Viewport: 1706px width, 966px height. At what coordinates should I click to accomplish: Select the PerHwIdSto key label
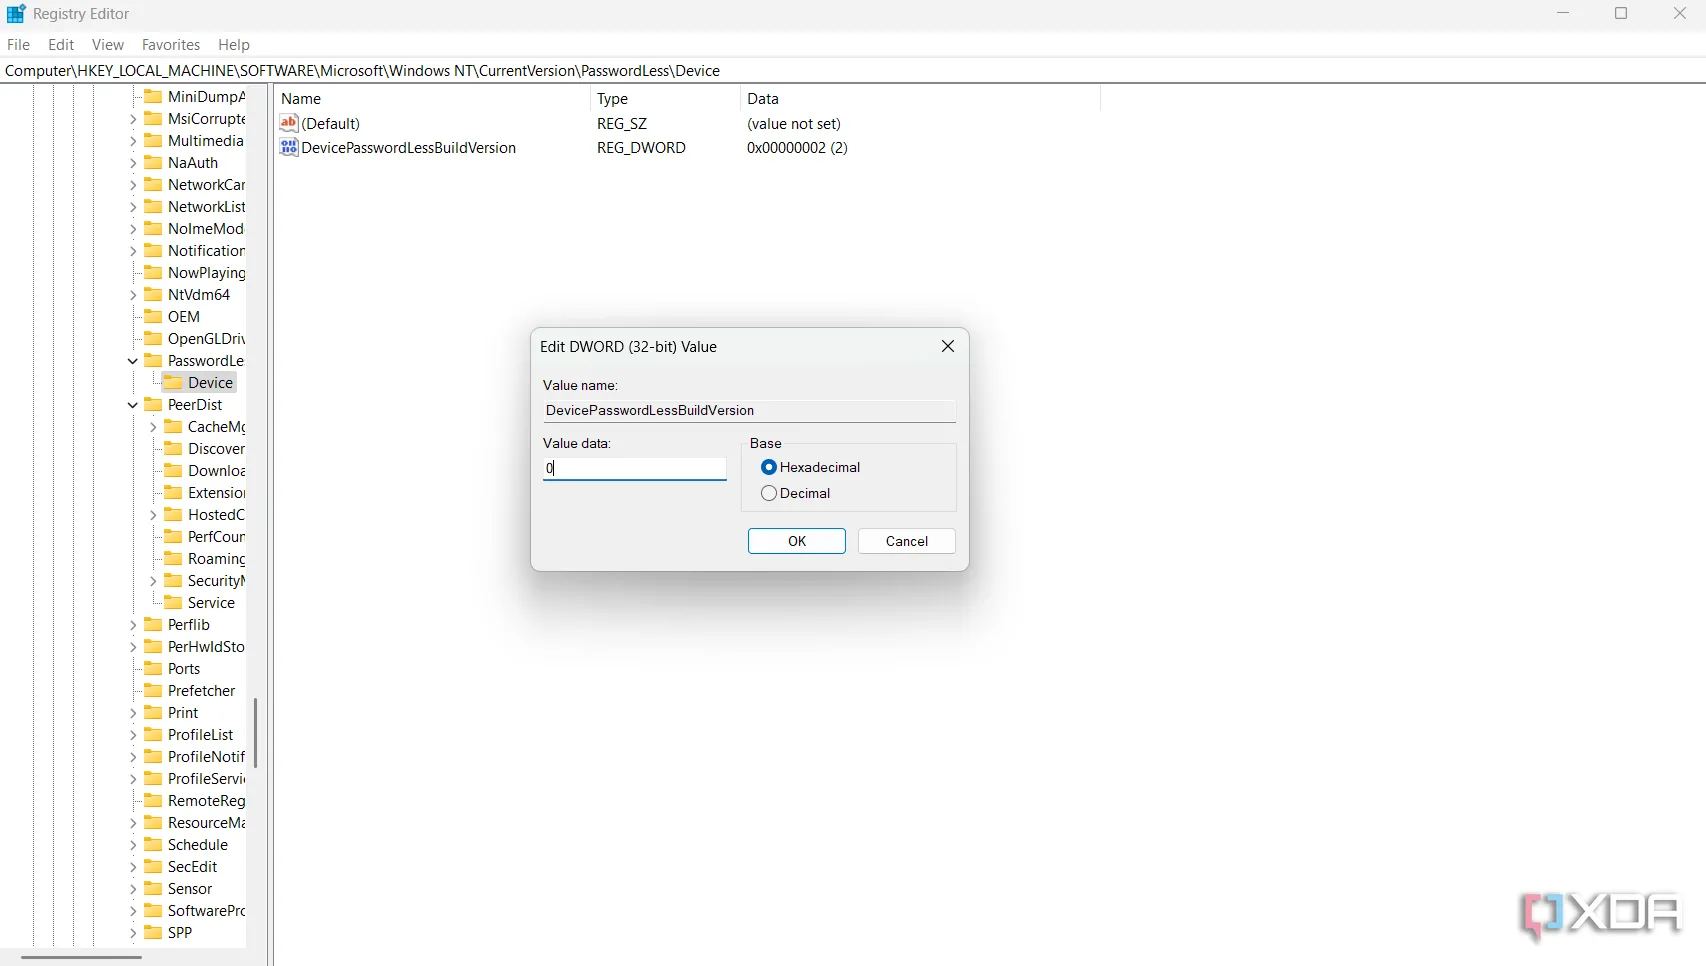(x=206, y=647)
